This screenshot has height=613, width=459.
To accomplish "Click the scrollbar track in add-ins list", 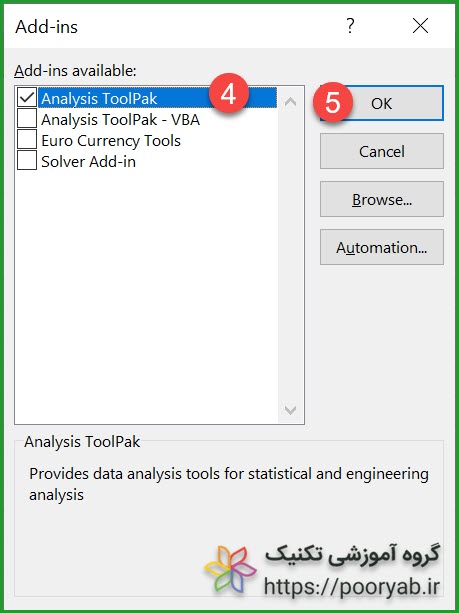I will pos(290,254).
